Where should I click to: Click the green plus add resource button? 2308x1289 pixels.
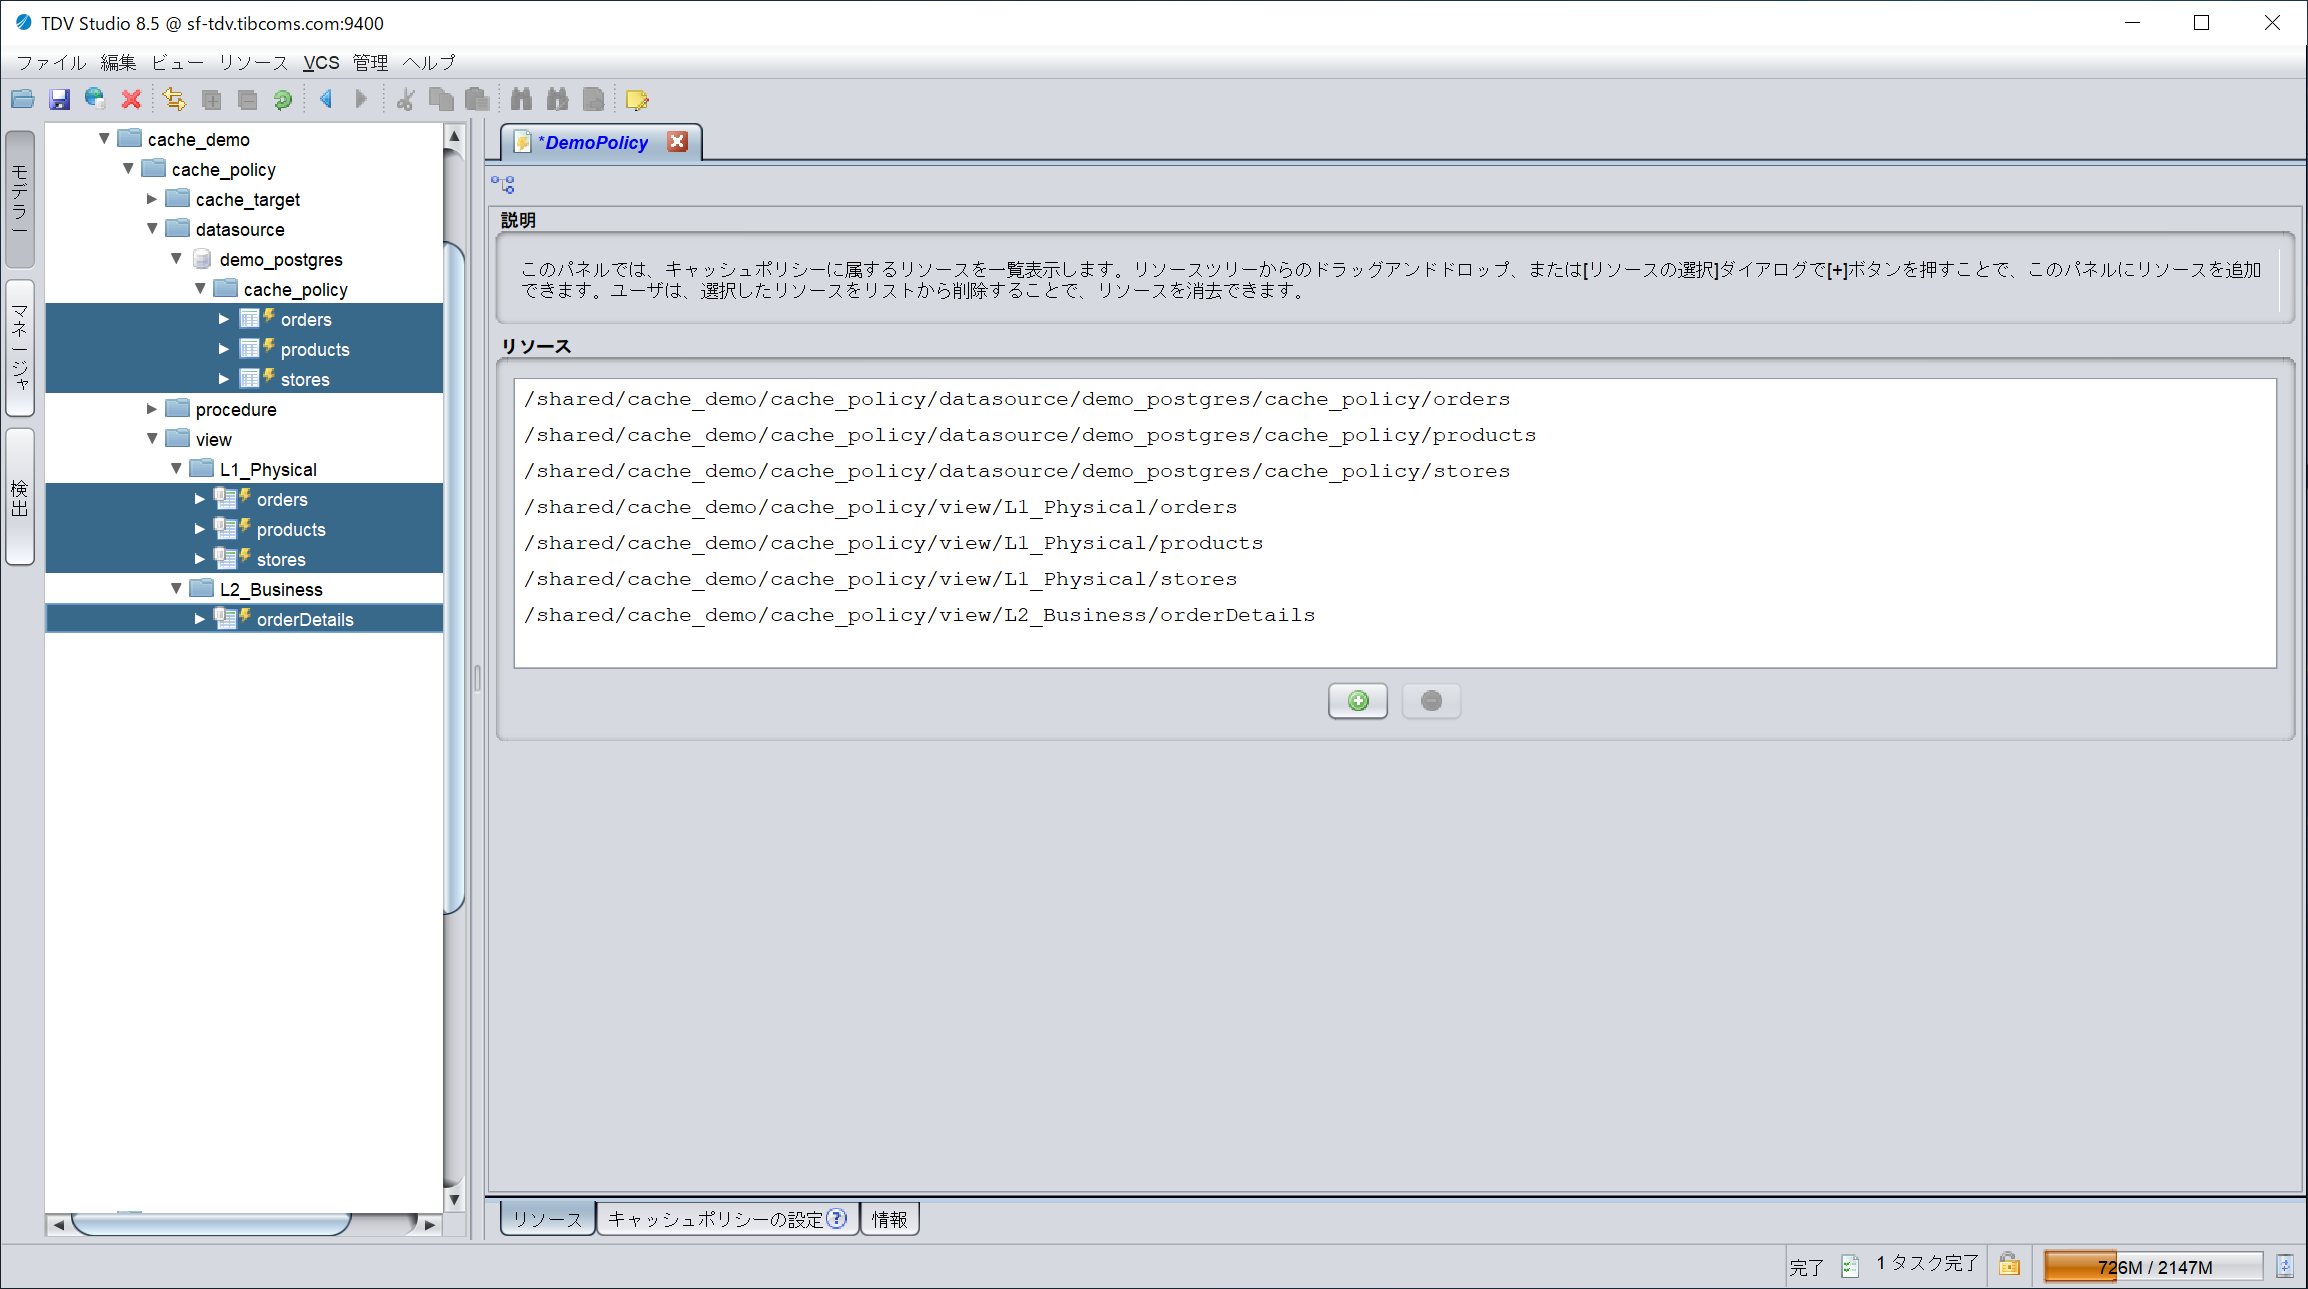point(1358,701)
